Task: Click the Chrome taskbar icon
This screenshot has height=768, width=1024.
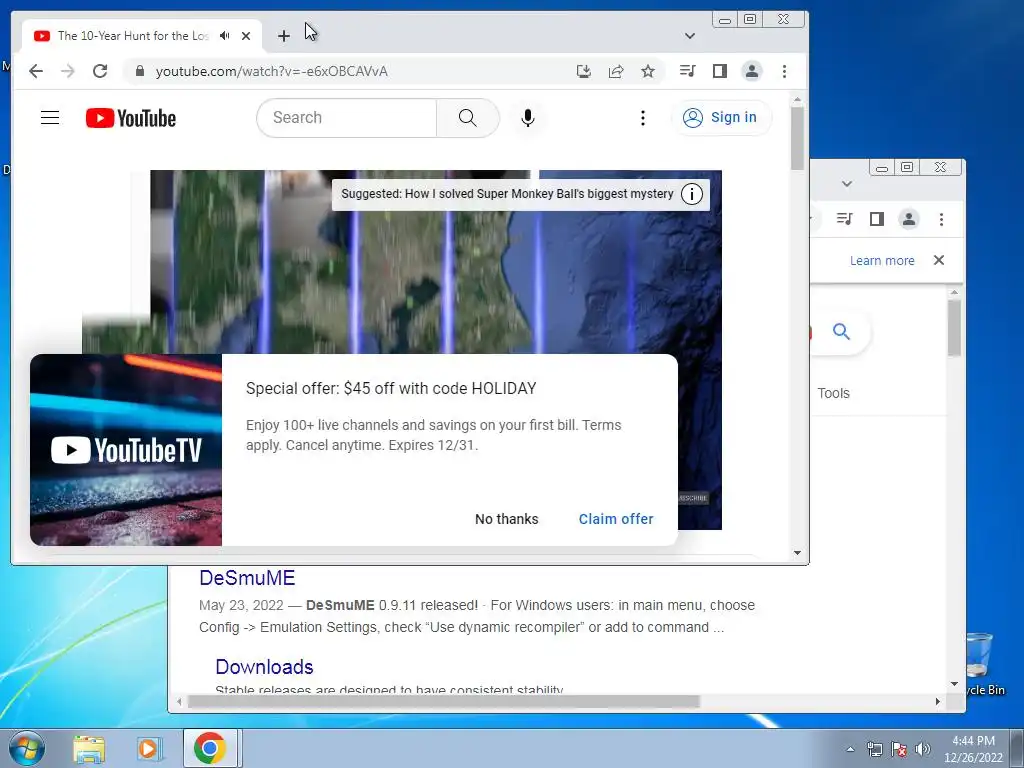Action: 210,748
